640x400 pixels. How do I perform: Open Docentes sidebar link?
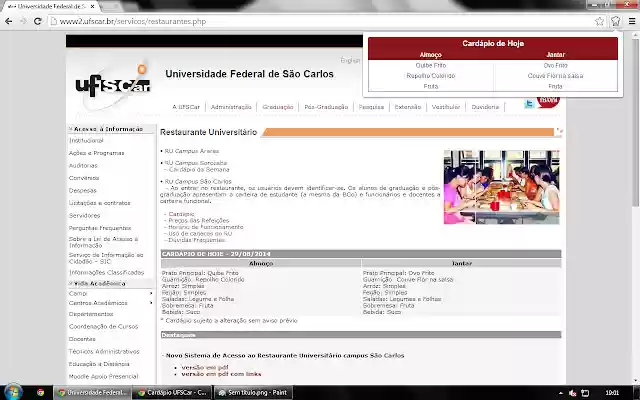tap(82, 339)
